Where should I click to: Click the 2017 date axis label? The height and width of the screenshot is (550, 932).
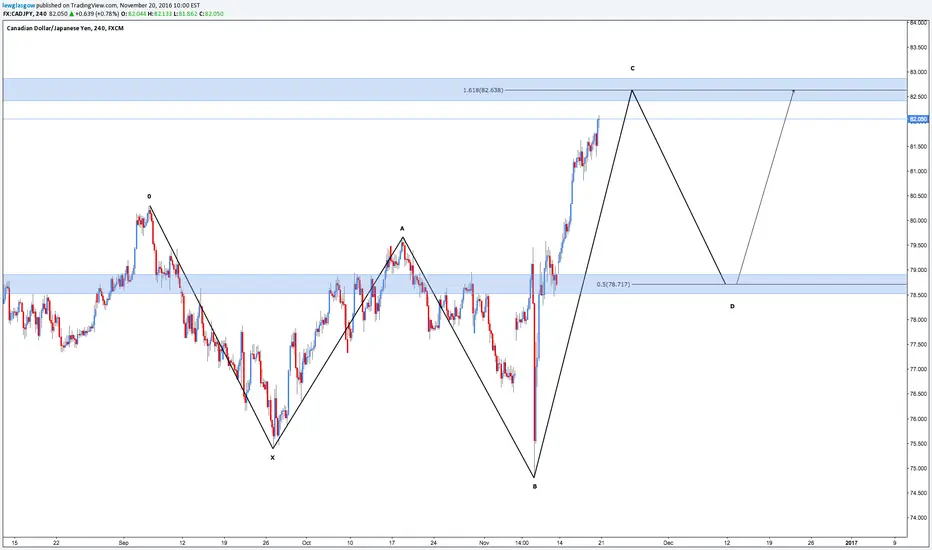851,542
